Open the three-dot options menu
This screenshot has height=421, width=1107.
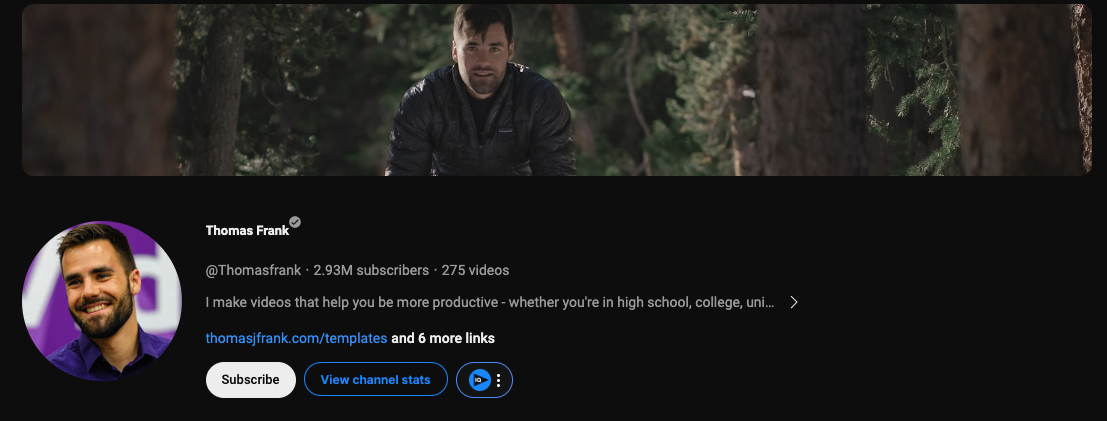coord(498,380)
